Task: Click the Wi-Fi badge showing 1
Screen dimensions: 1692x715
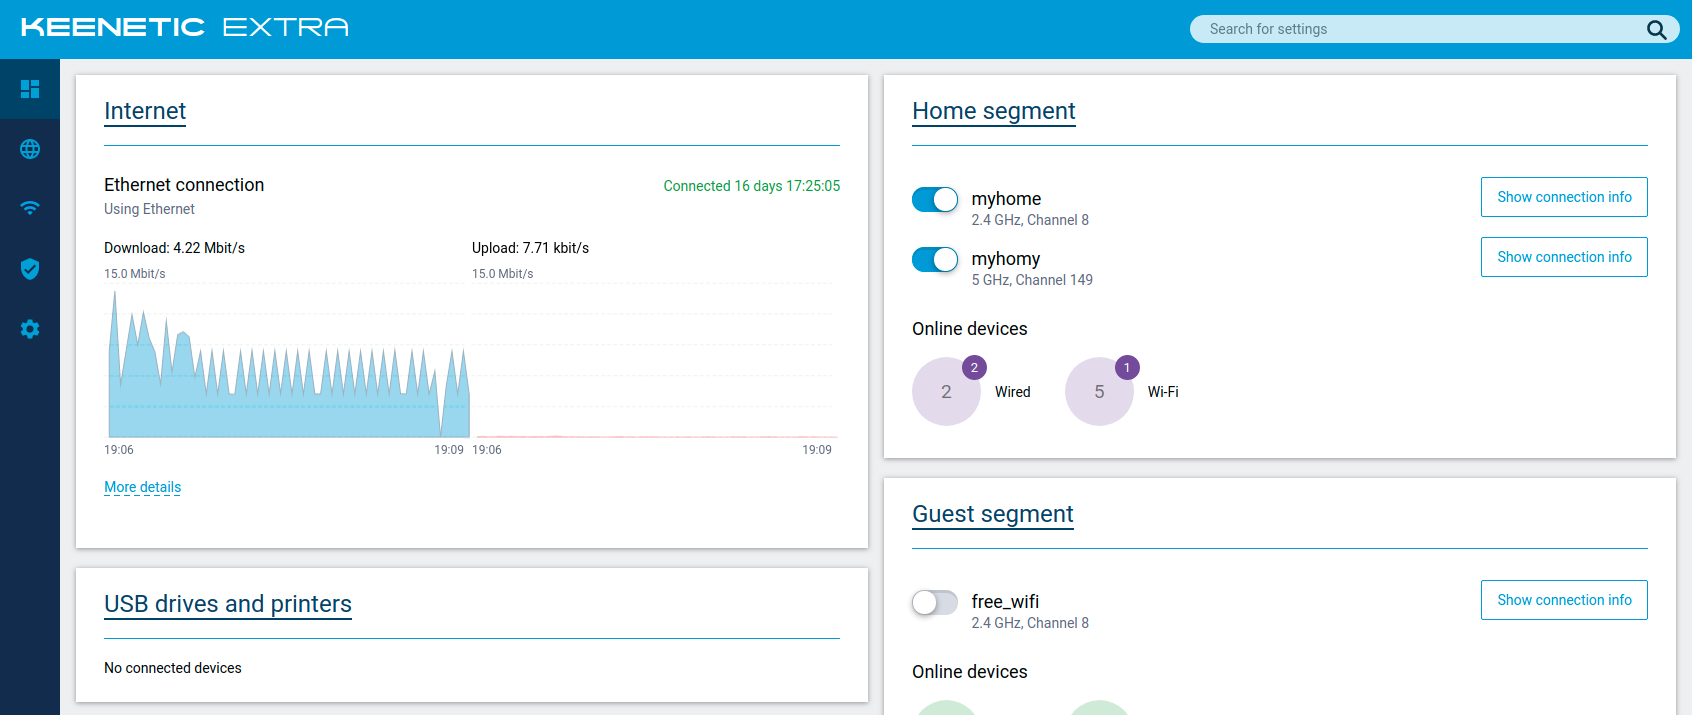Action: point(1127,368)
